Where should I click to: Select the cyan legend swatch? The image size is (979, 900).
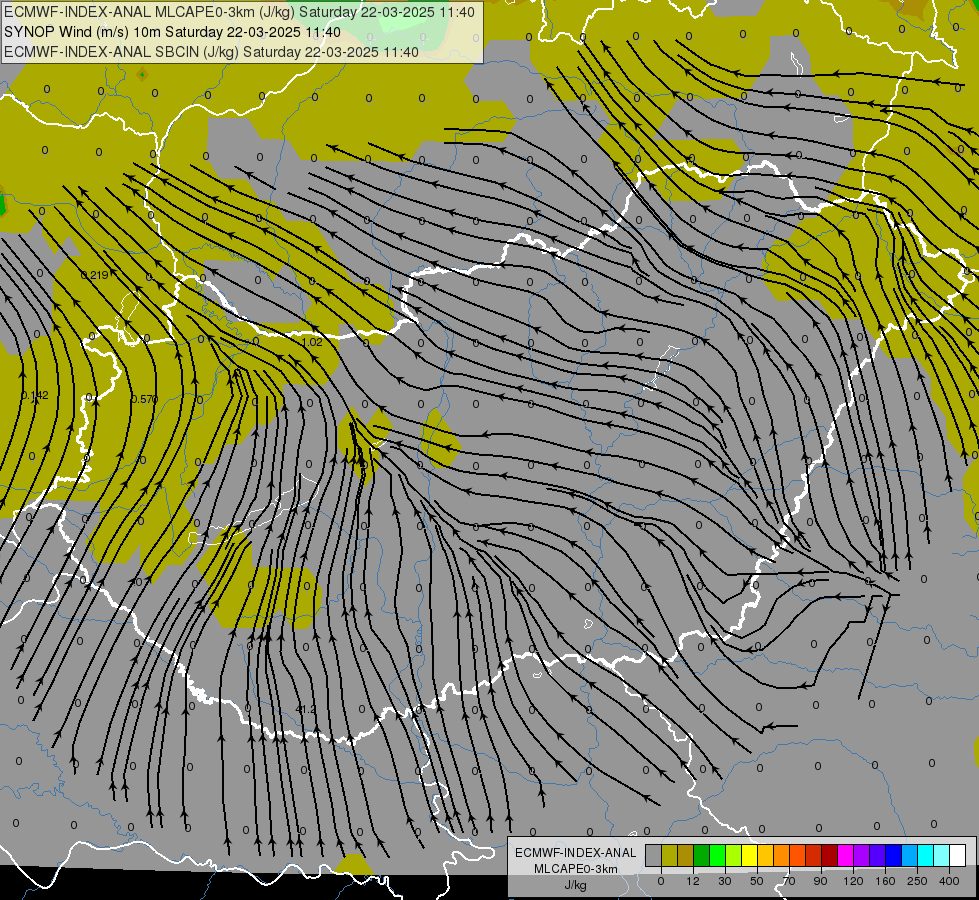click(925, 856)
